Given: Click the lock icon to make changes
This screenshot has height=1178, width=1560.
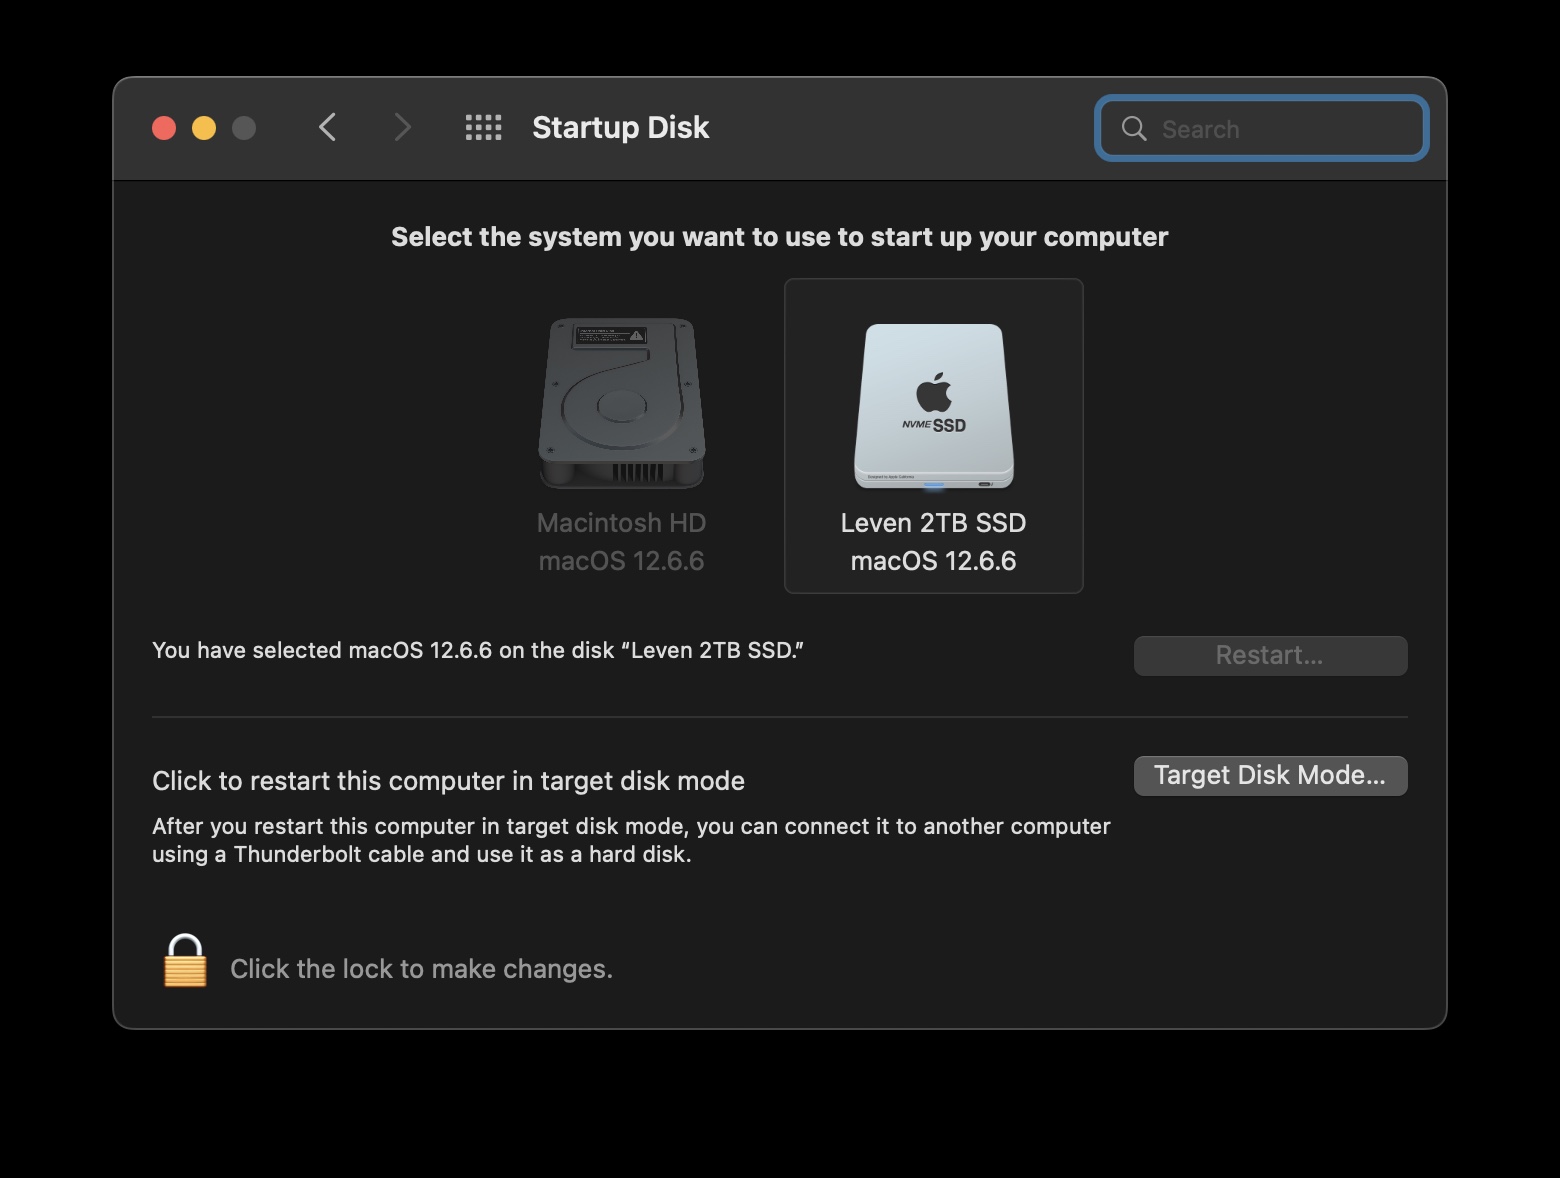Looking at the screenshot, I should (185, 961).
